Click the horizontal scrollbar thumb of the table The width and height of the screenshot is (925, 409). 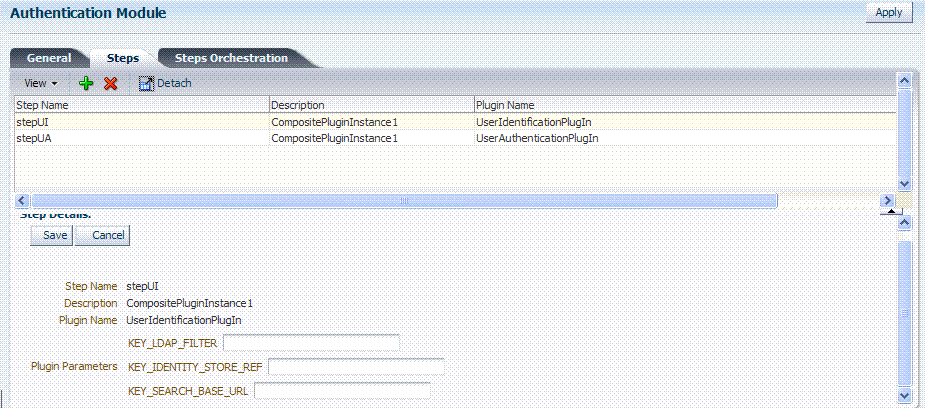click(x=404, y=201)
